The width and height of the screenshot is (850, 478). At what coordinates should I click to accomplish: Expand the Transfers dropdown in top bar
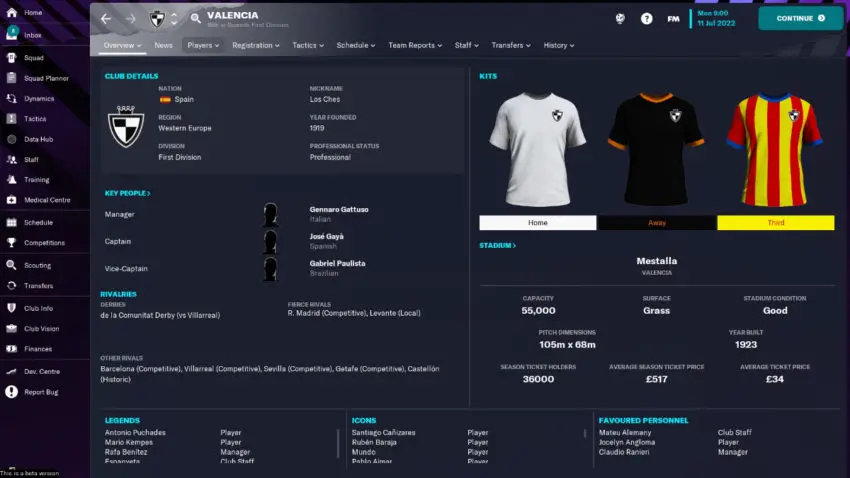pos(511,46)
